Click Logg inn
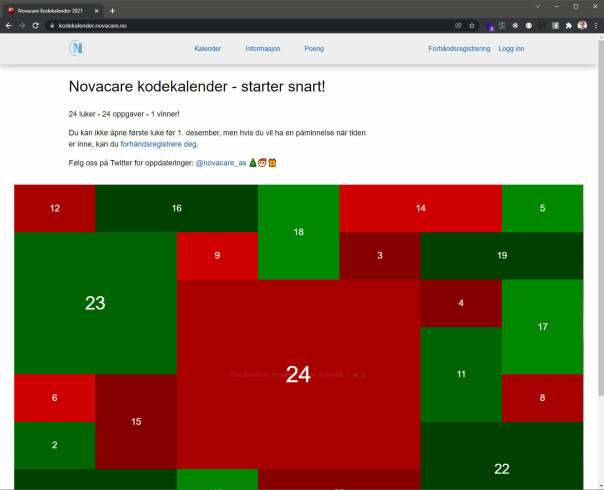 [x=511, y=49]
